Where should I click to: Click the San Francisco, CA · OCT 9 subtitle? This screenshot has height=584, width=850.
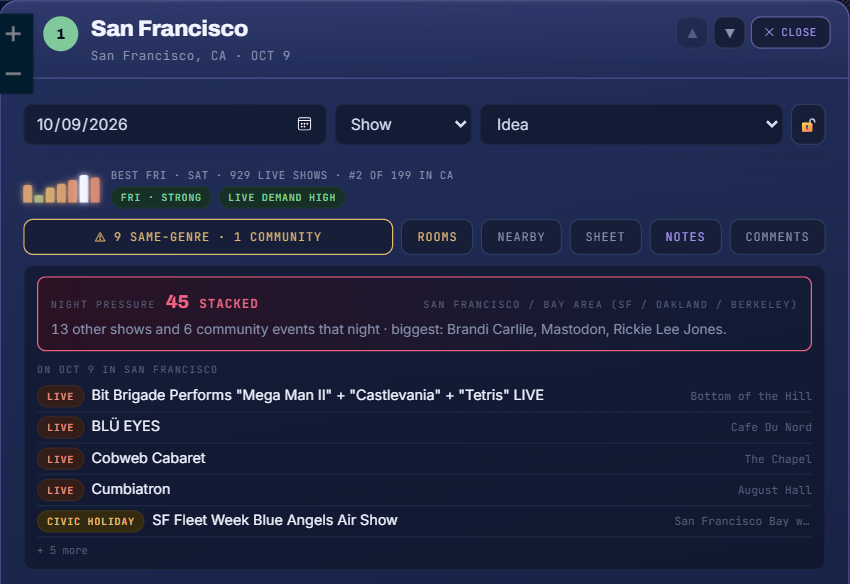190,56
